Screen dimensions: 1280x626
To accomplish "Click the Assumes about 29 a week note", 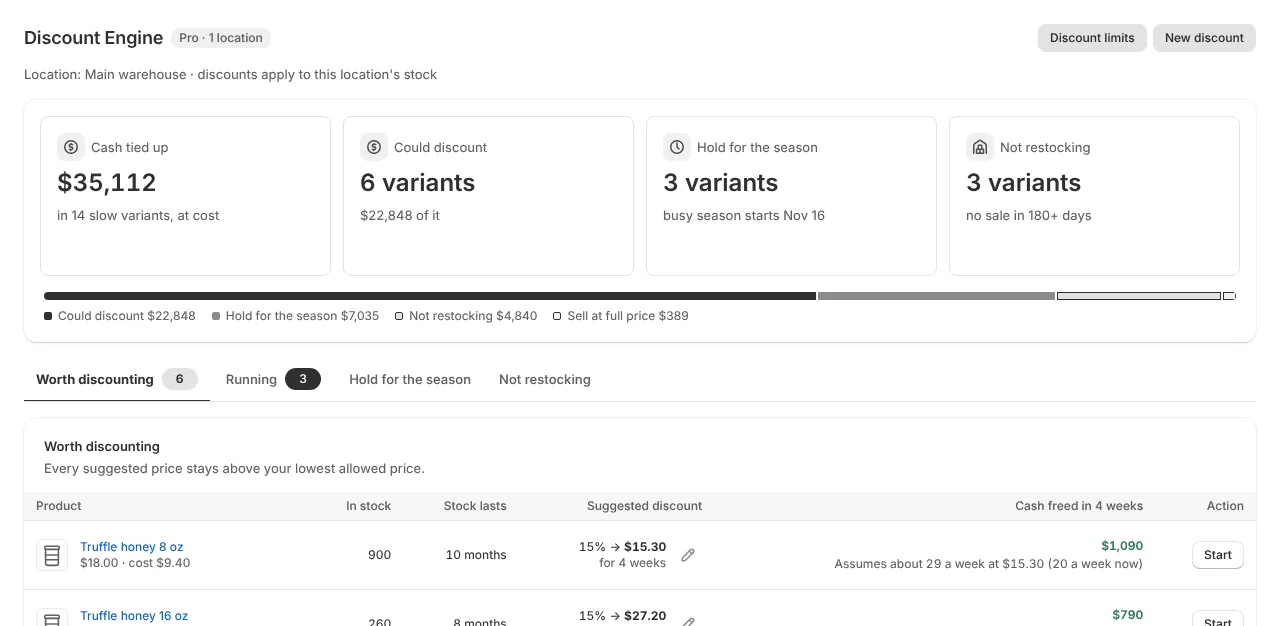I will [989, 564].
